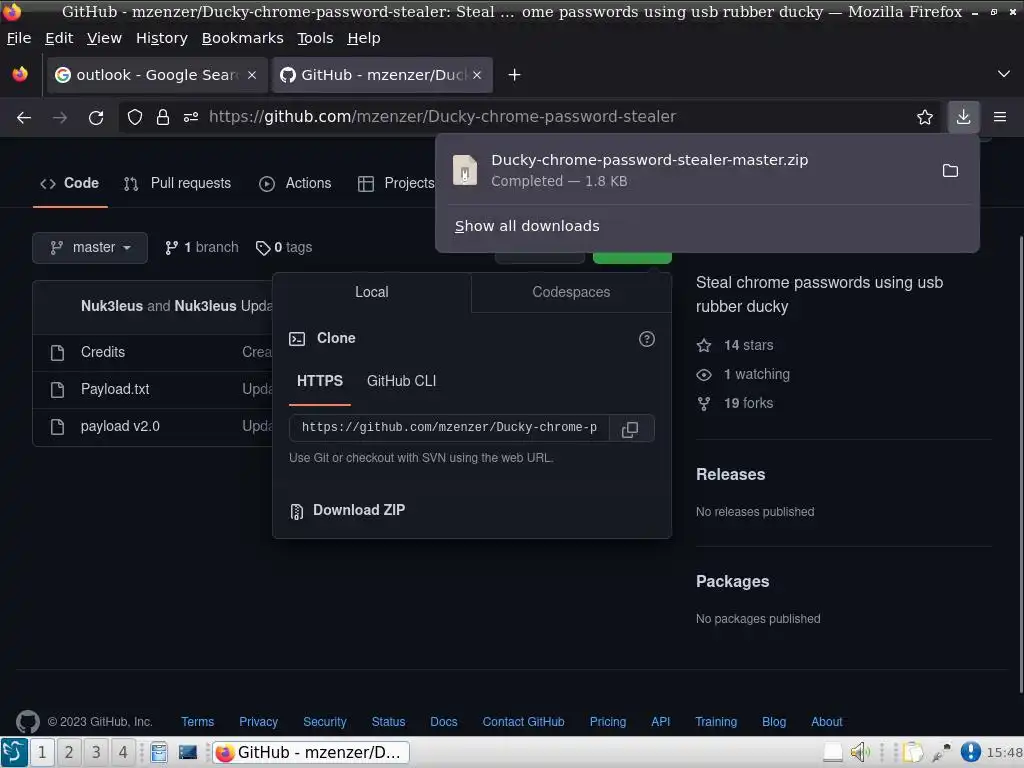Switch to outlook Google Search tab

(157, 75)
